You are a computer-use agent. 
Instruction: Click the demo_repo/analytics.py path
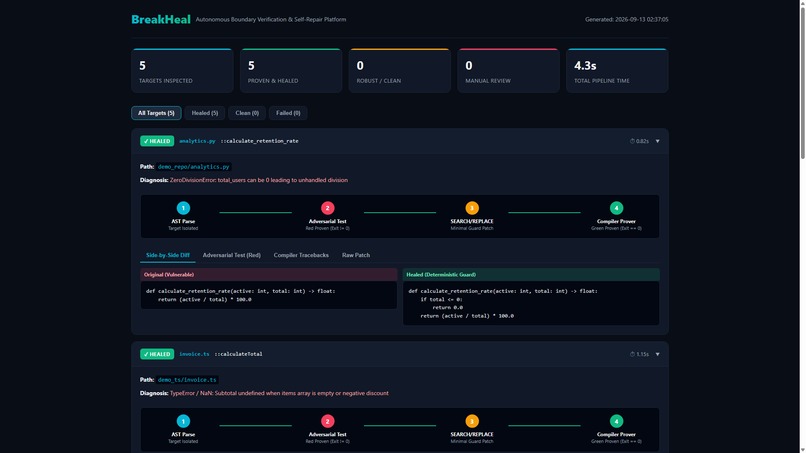click(193, 167)
